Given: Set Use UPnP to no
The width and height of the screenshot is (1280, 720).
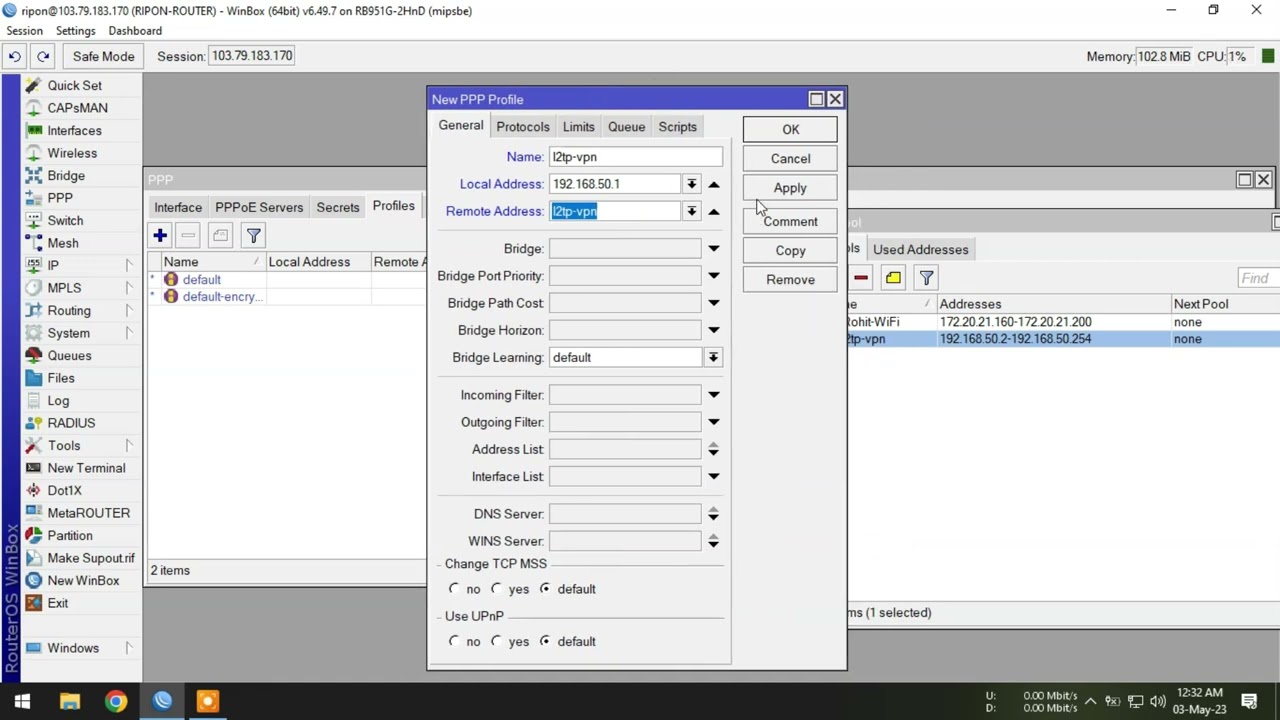Looking at the screenshot, I should click(x=454, y=641).
